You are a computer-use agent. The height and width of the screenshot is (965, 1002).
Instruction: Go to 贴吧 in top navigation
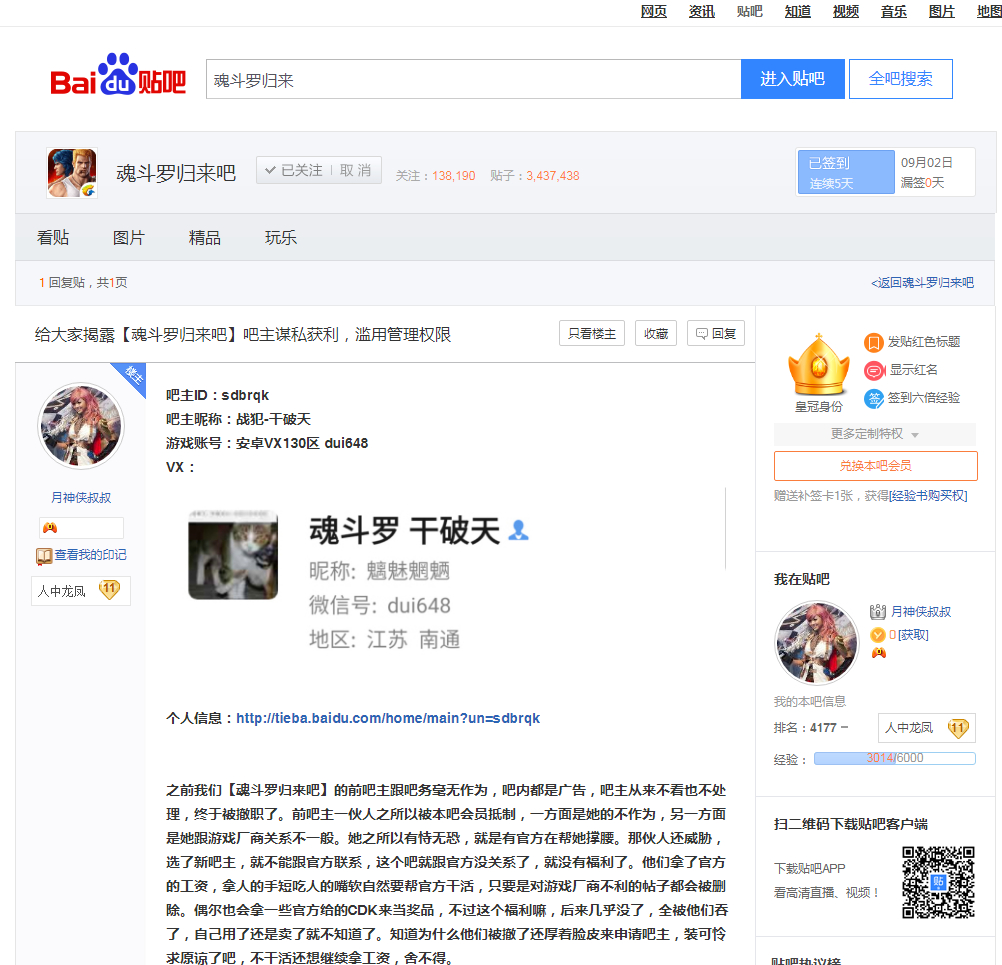[750, 12]
